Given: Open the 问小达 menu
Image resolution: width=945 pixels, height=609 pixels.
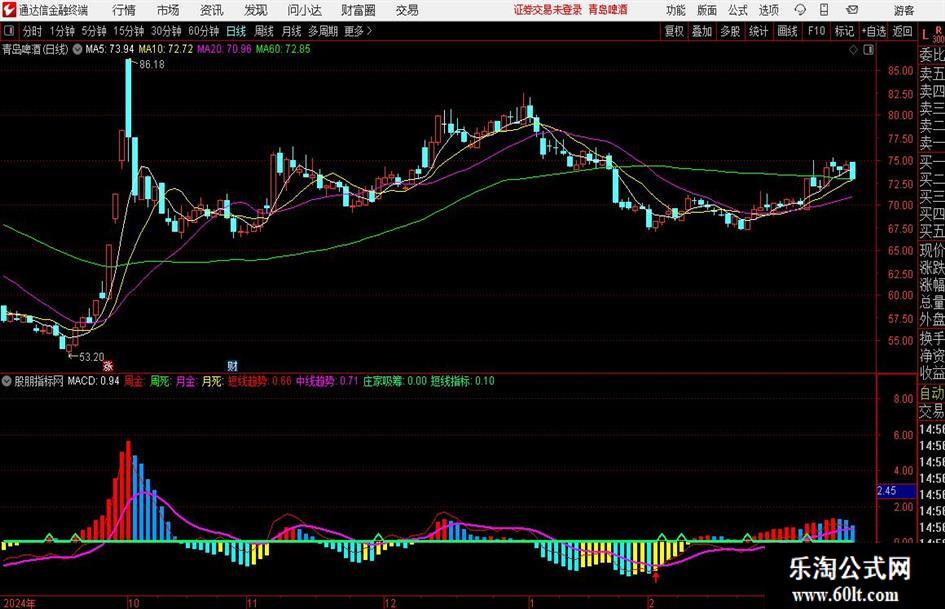Looking at the screenshot, I should tap(304, 10).
